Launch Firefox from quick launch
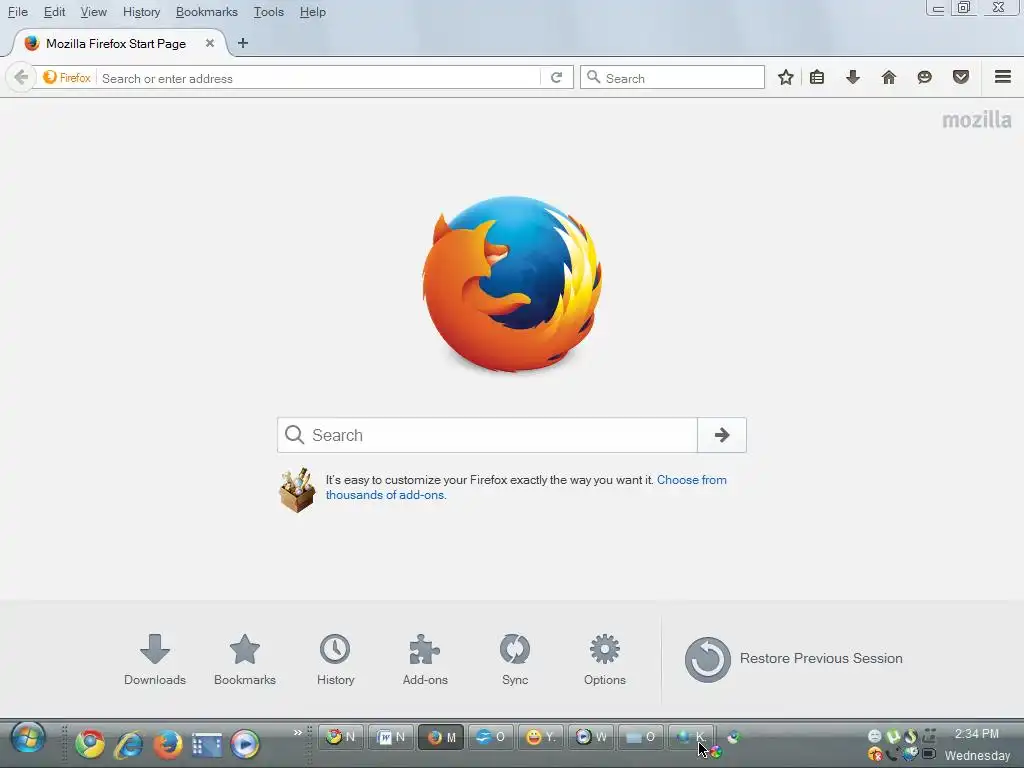 click(168, 743)
